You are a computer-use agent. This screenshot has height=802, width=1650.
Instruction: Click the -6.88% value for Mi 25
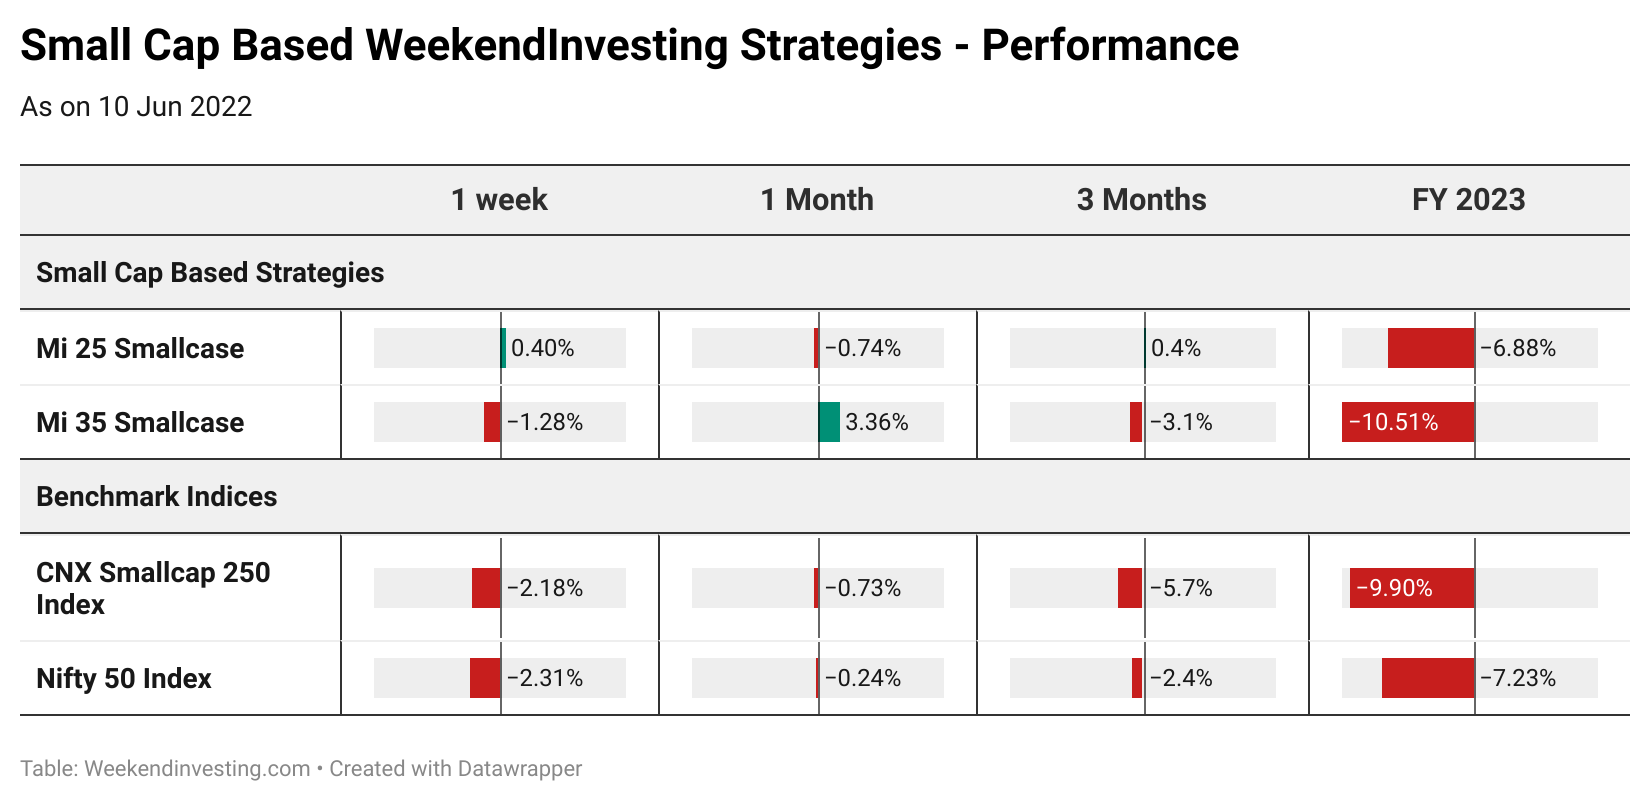pos(1518,348)
